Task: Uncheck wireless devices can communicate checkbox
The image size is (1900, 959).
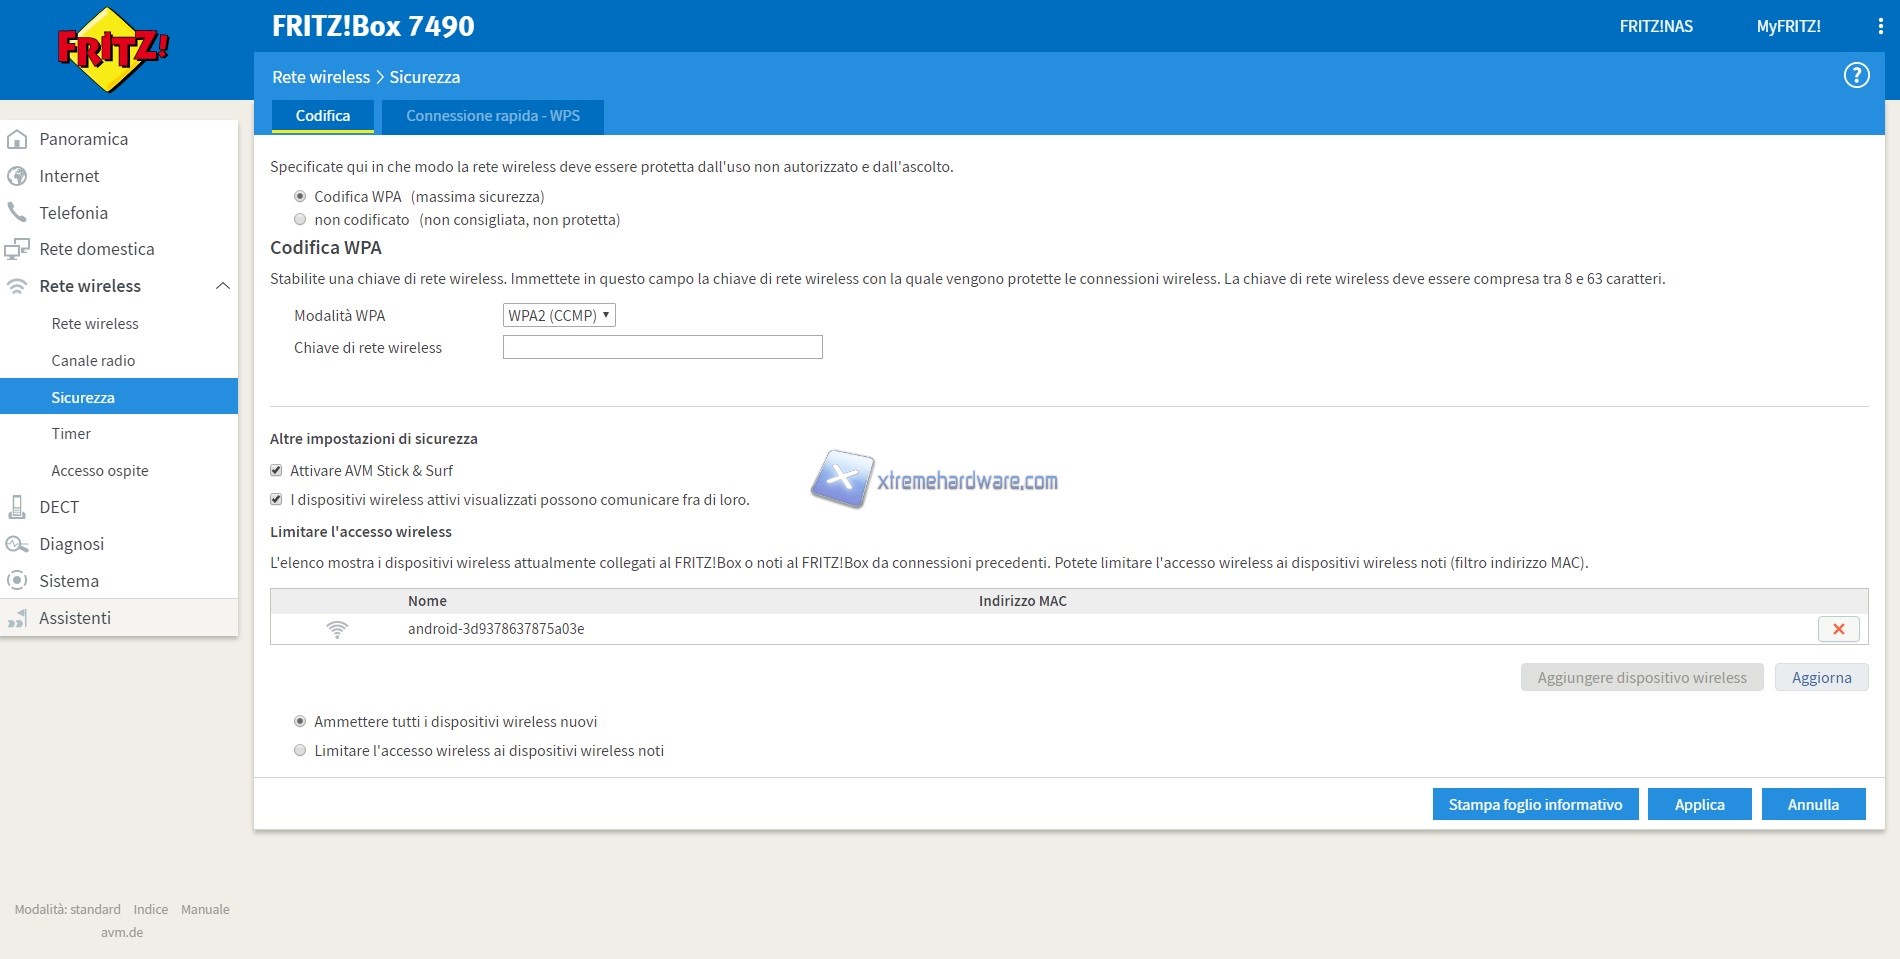Action: point(277,500)
